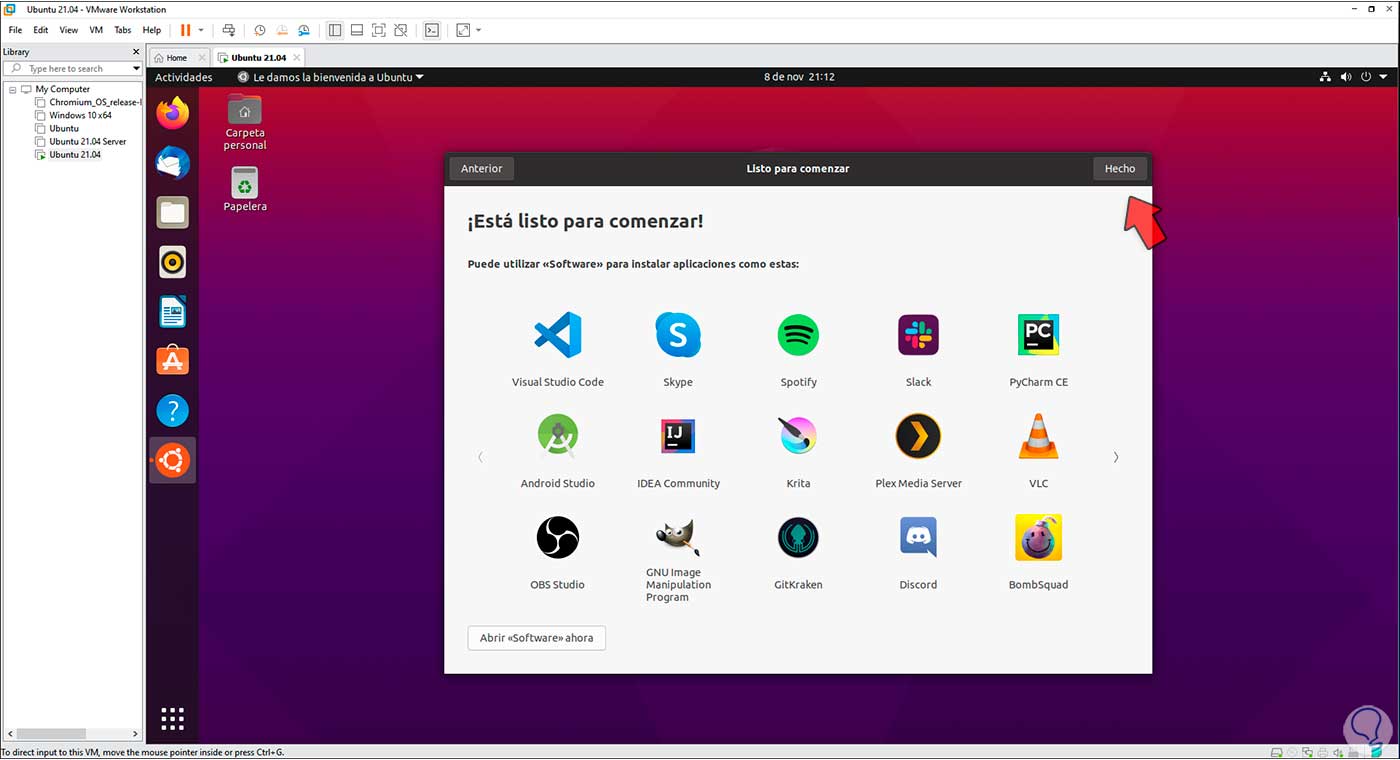Click the Ubuntu welcome icon in the dock
Image resolution: width=1400 pixels, height=760 pixels.
click(x=173, y=460)
